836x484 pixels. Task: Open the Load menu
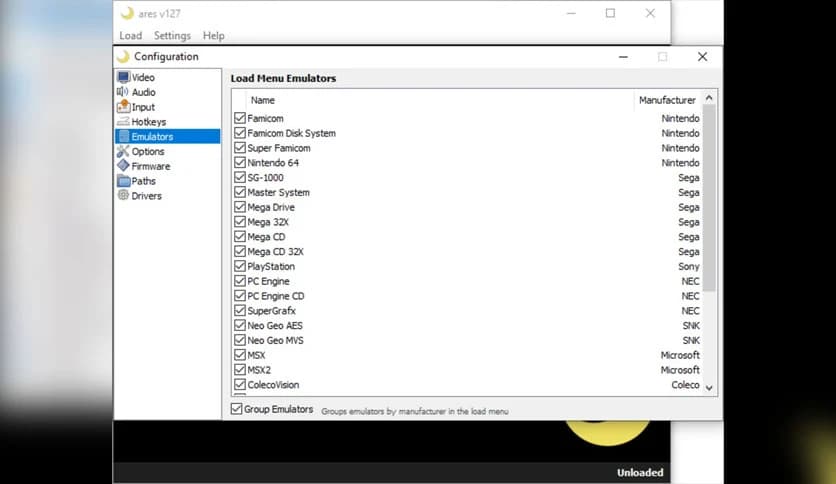[130, 36]
